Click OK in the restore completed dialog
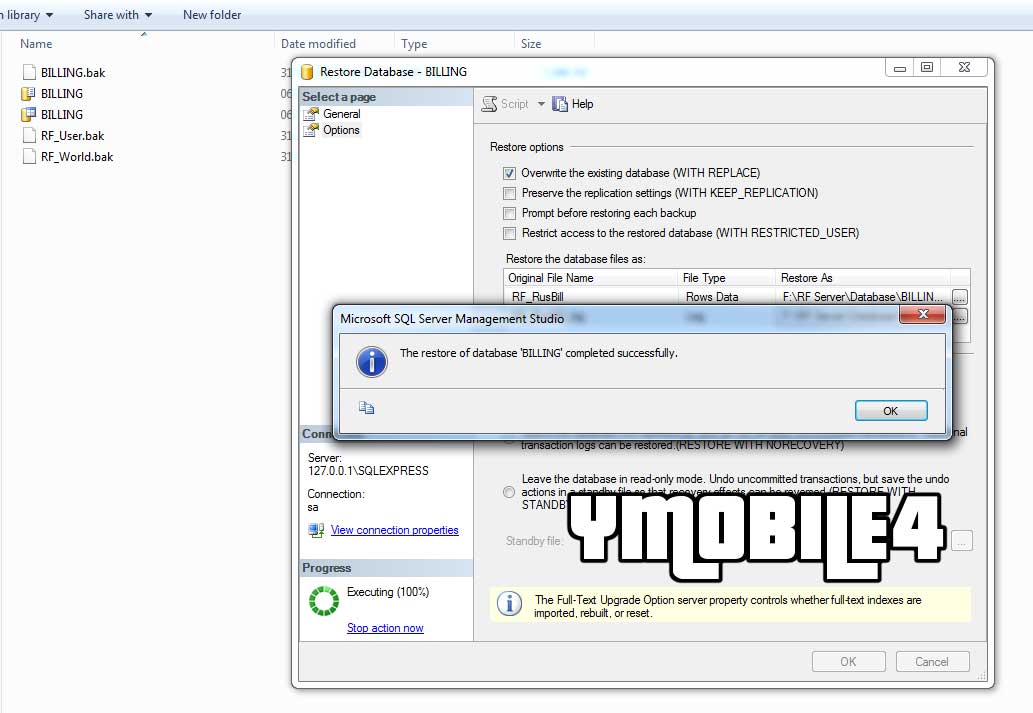The width and height of the screenshot is (1033, 713). [x=891, y=411]
